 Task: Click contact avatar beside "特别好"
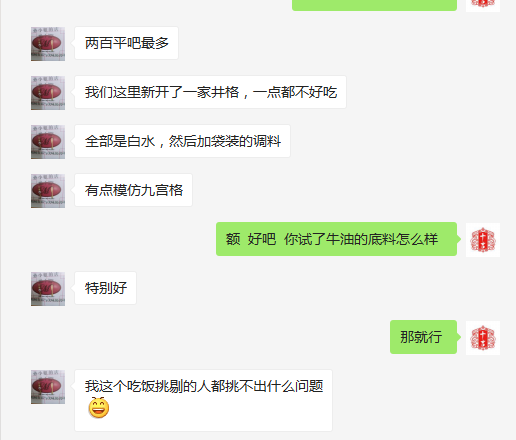[48, 289]
